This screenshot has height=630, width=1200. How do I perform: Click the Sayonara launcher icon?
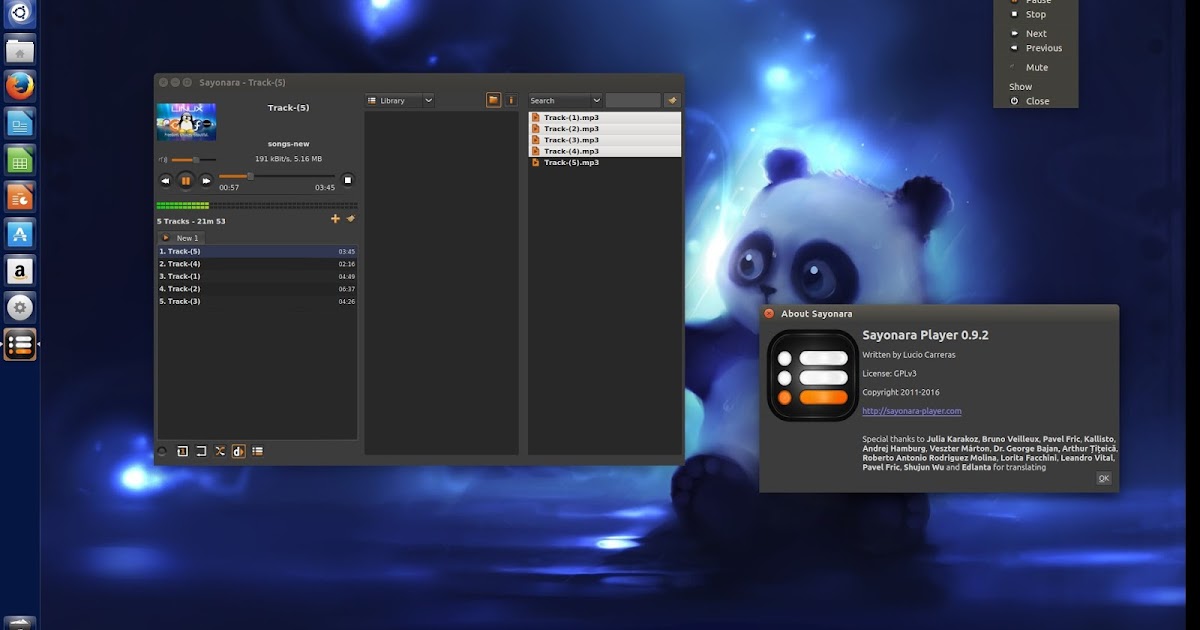pos(20,345)
